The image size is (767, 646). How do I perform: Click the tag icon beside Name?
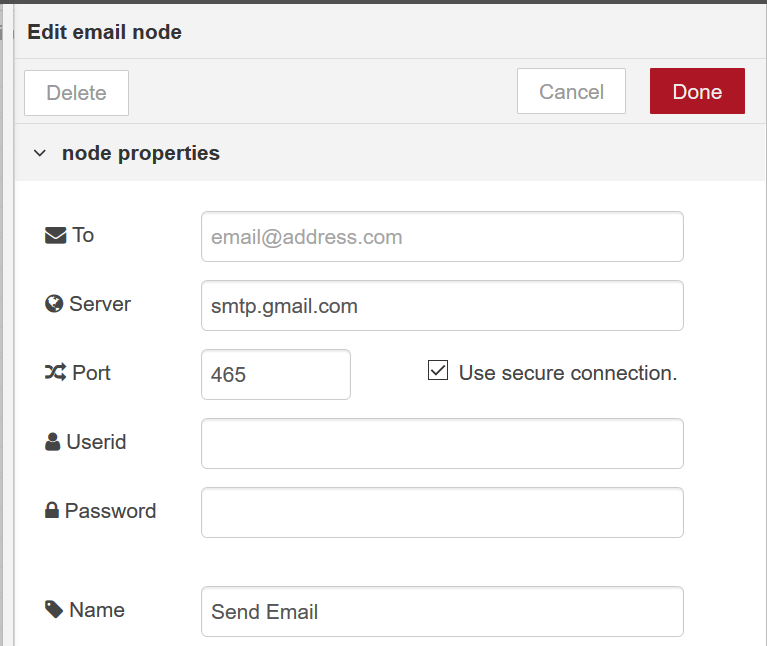pyautogui.click(x=54, y=610)
